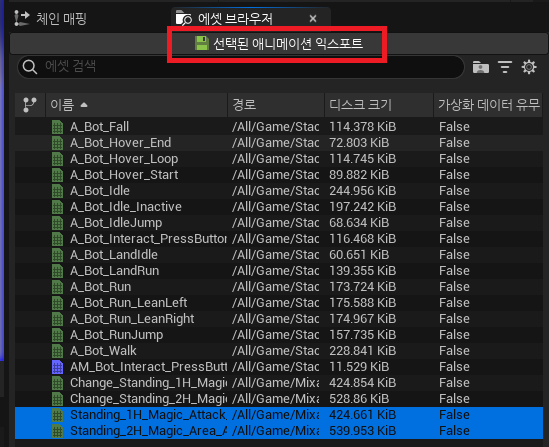
Task: Select the A_Bot_Interact_PressButton animation
Action: pos(279,239)
